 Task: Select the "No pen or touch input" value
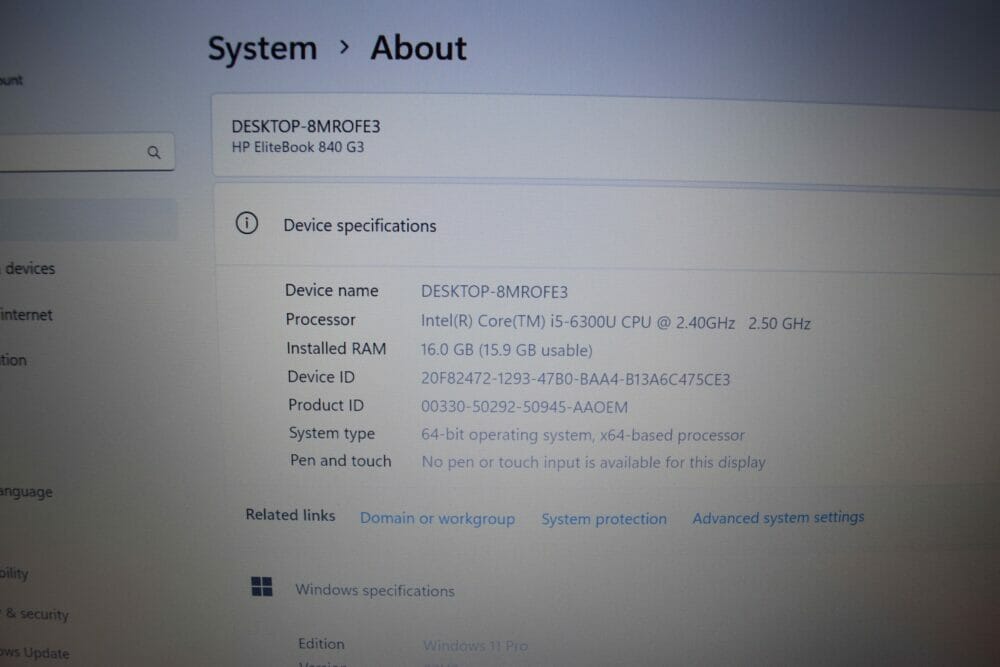click(594, 462)
